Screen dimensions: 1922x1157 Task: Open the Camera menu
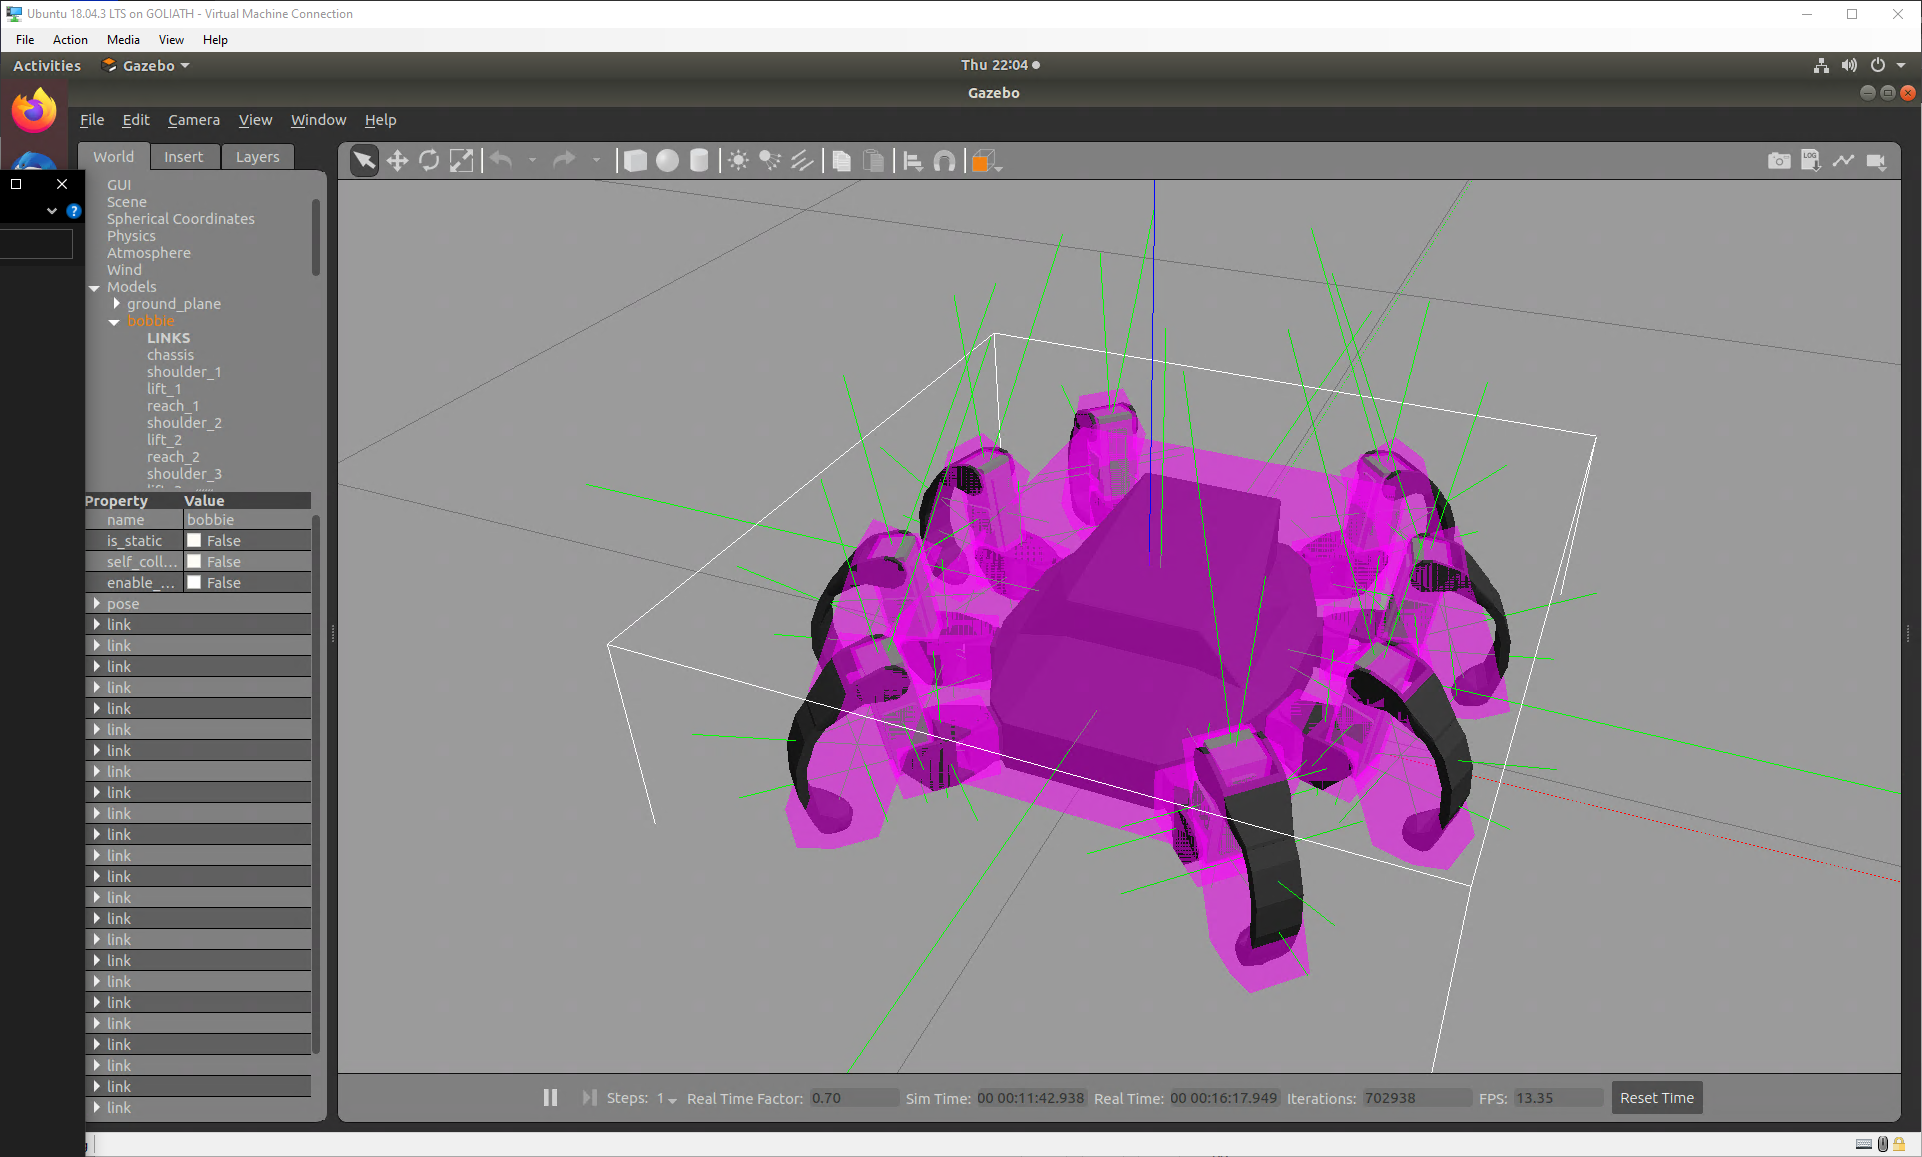pyautogui.click(x=193, y=120)
